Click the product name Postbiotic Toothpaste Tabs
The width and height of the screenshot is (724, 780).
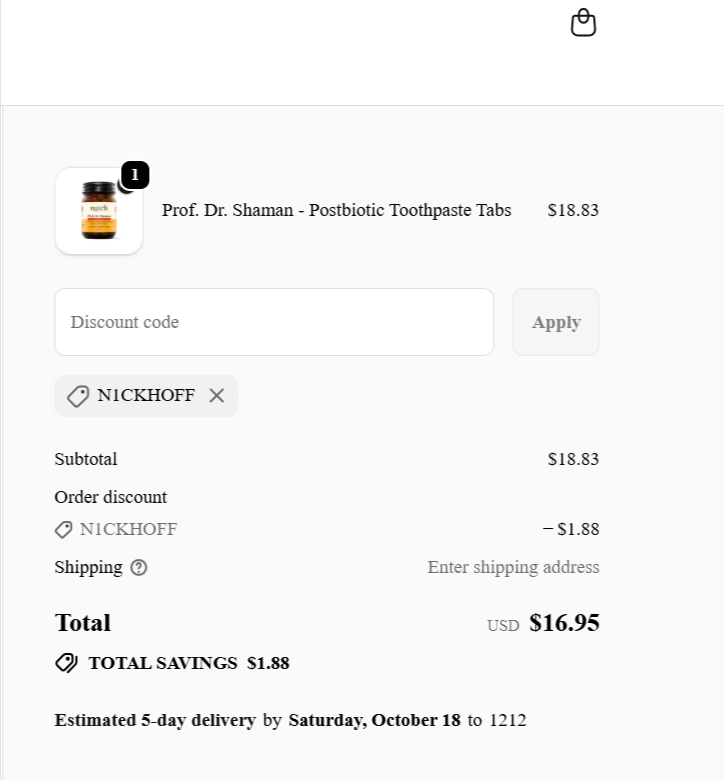pos(336,210)
